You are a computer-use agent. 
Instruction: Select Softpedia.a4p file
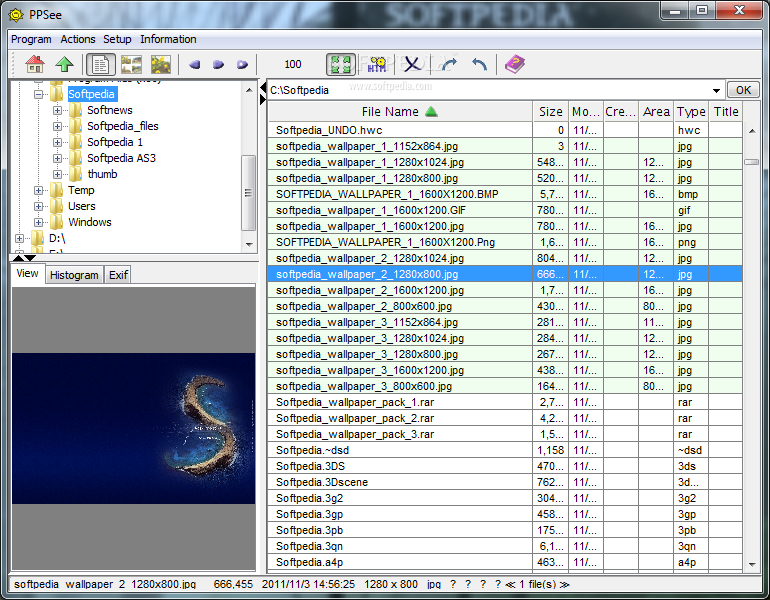coord(505,563)
